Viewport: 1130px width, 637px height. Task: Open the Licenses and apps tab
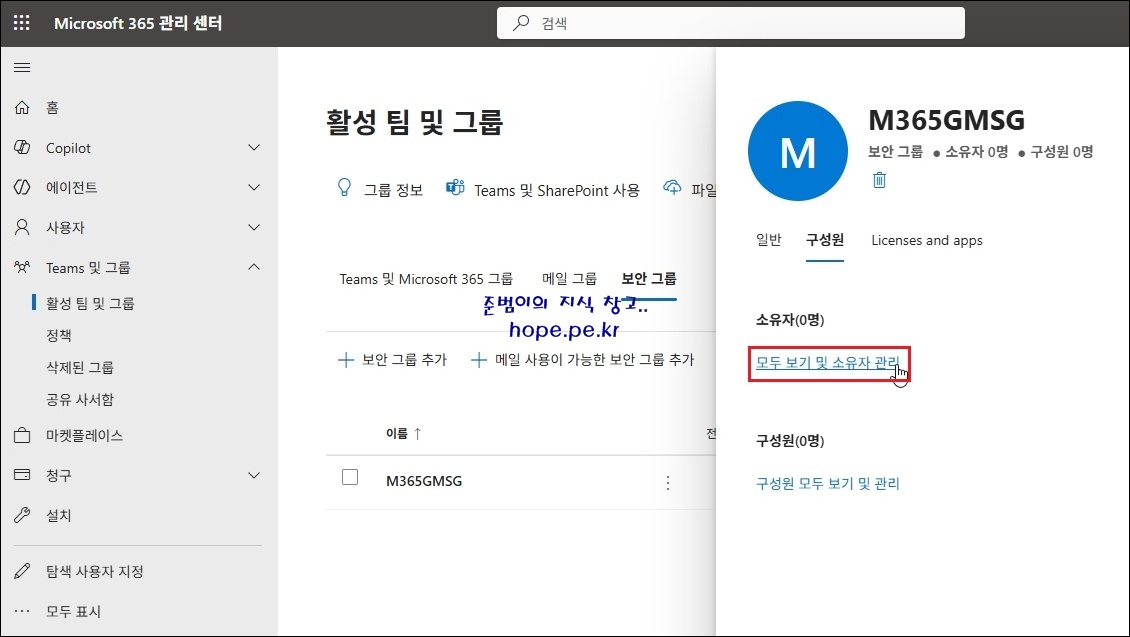click(927, 241)
